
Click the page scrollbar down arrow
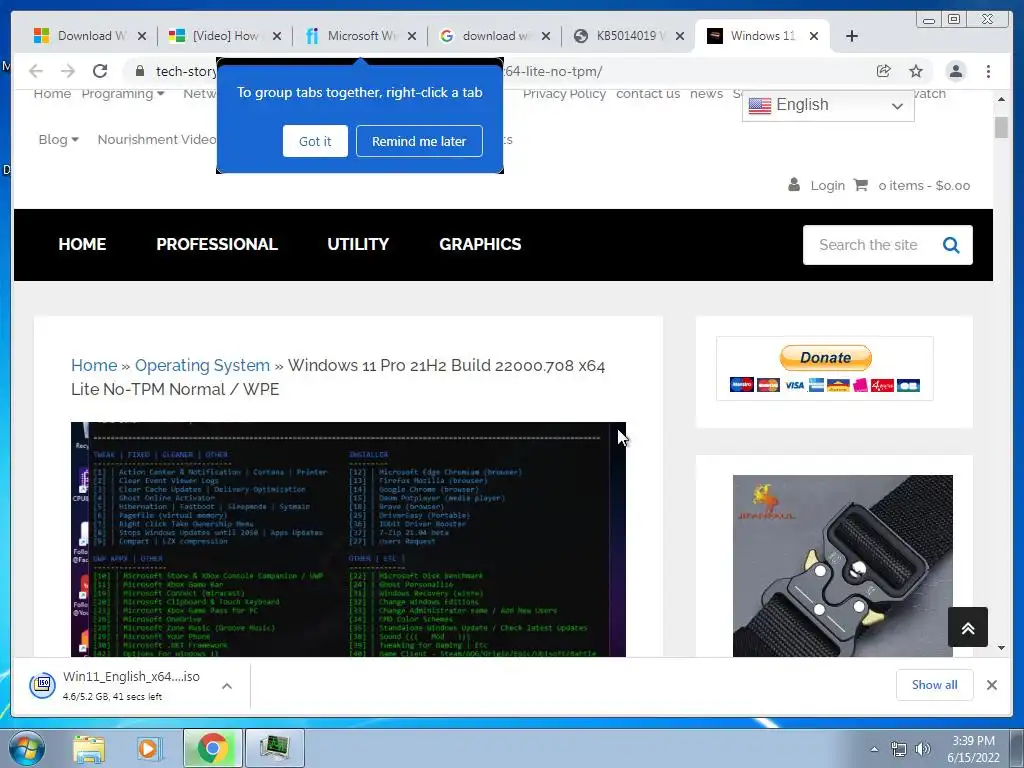tap(1002, 648)
